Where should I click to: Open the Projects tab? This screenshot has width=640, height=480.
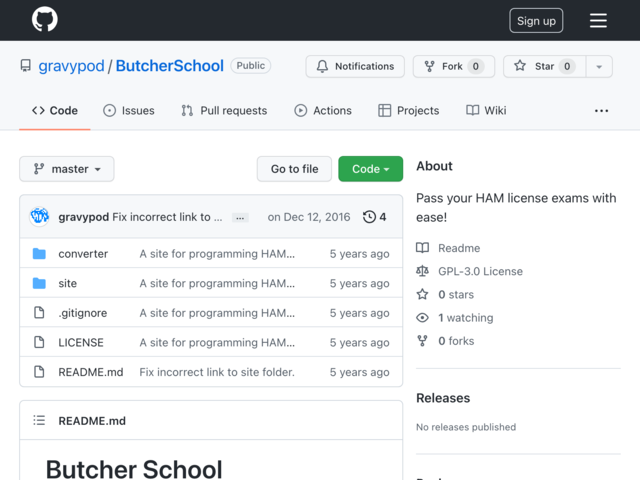pos(409,111)
